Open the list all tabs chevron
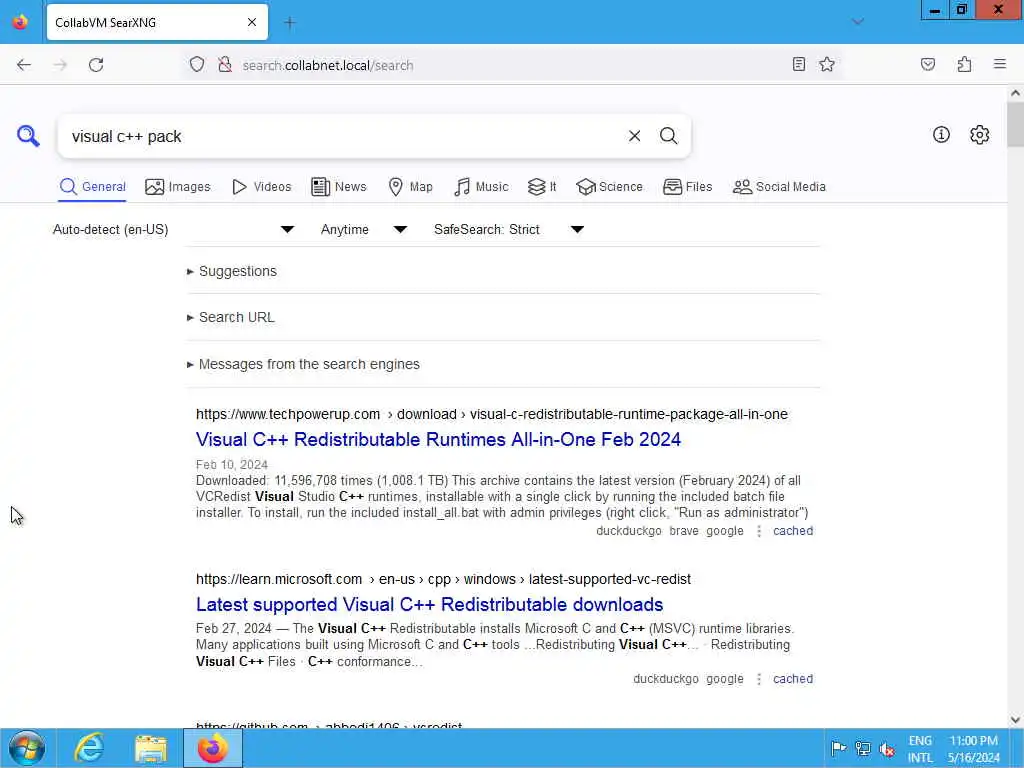Viewport: 1024px width, 768px height. 857,22
